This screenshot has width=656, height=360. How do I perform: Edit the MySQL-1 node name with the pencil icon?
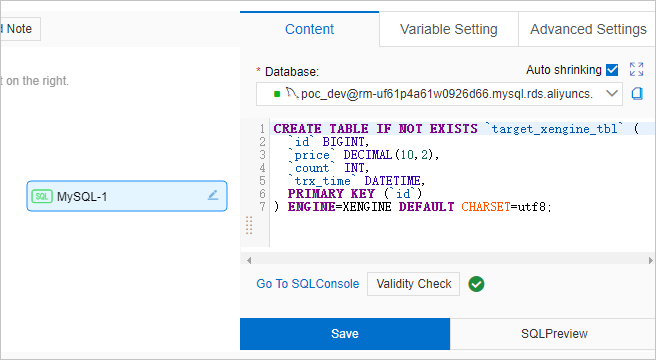coord(213,195)
